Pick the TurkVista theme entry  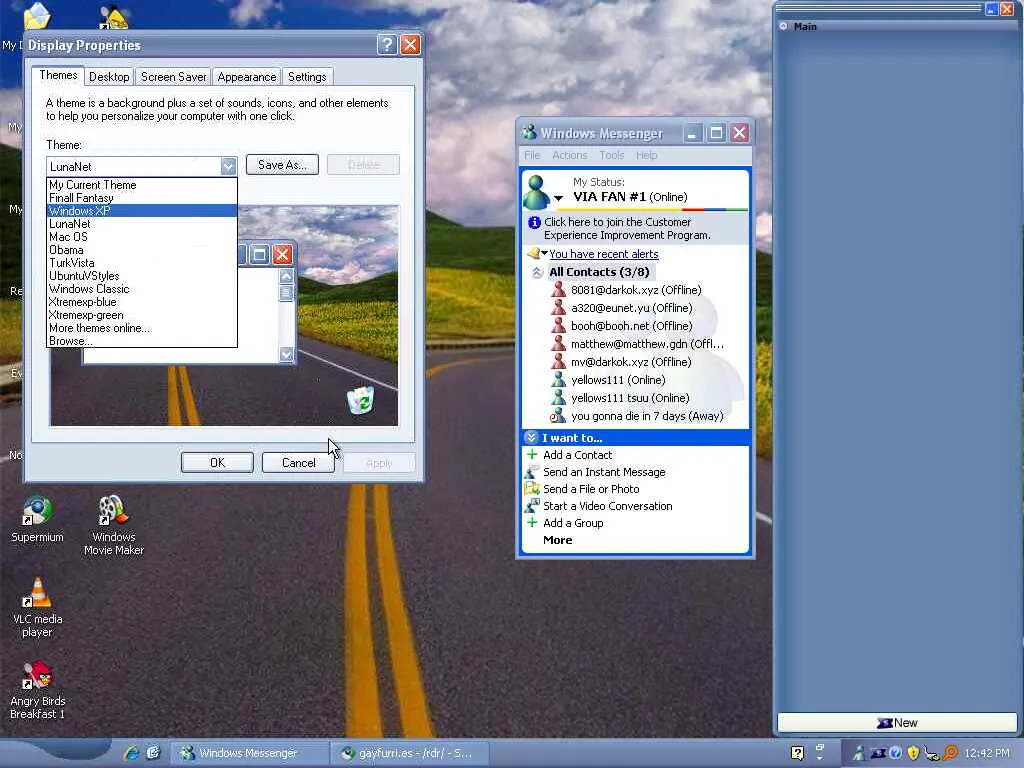click(x=142, y=263)
